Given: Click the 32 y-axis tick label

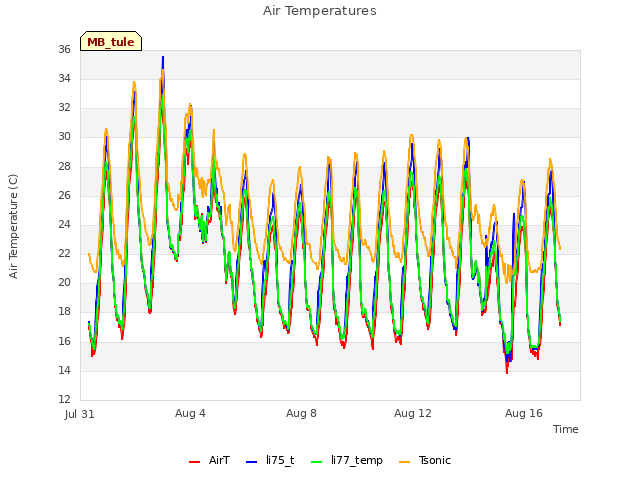Looking at the screenshot, I should 64,107.
